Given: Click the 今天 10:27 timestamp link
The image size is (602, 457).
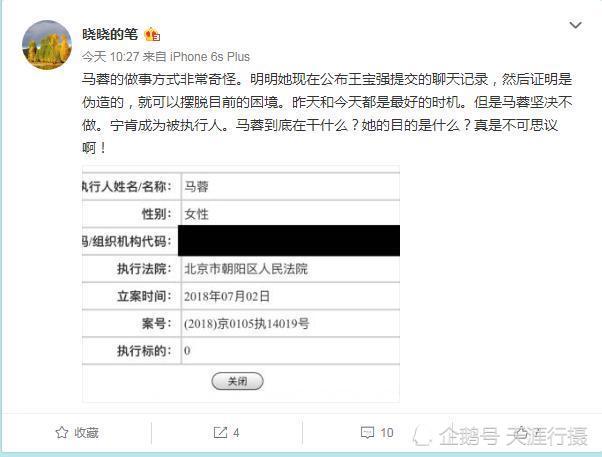Looking at the screenshot, I should [x=110, y=57].
